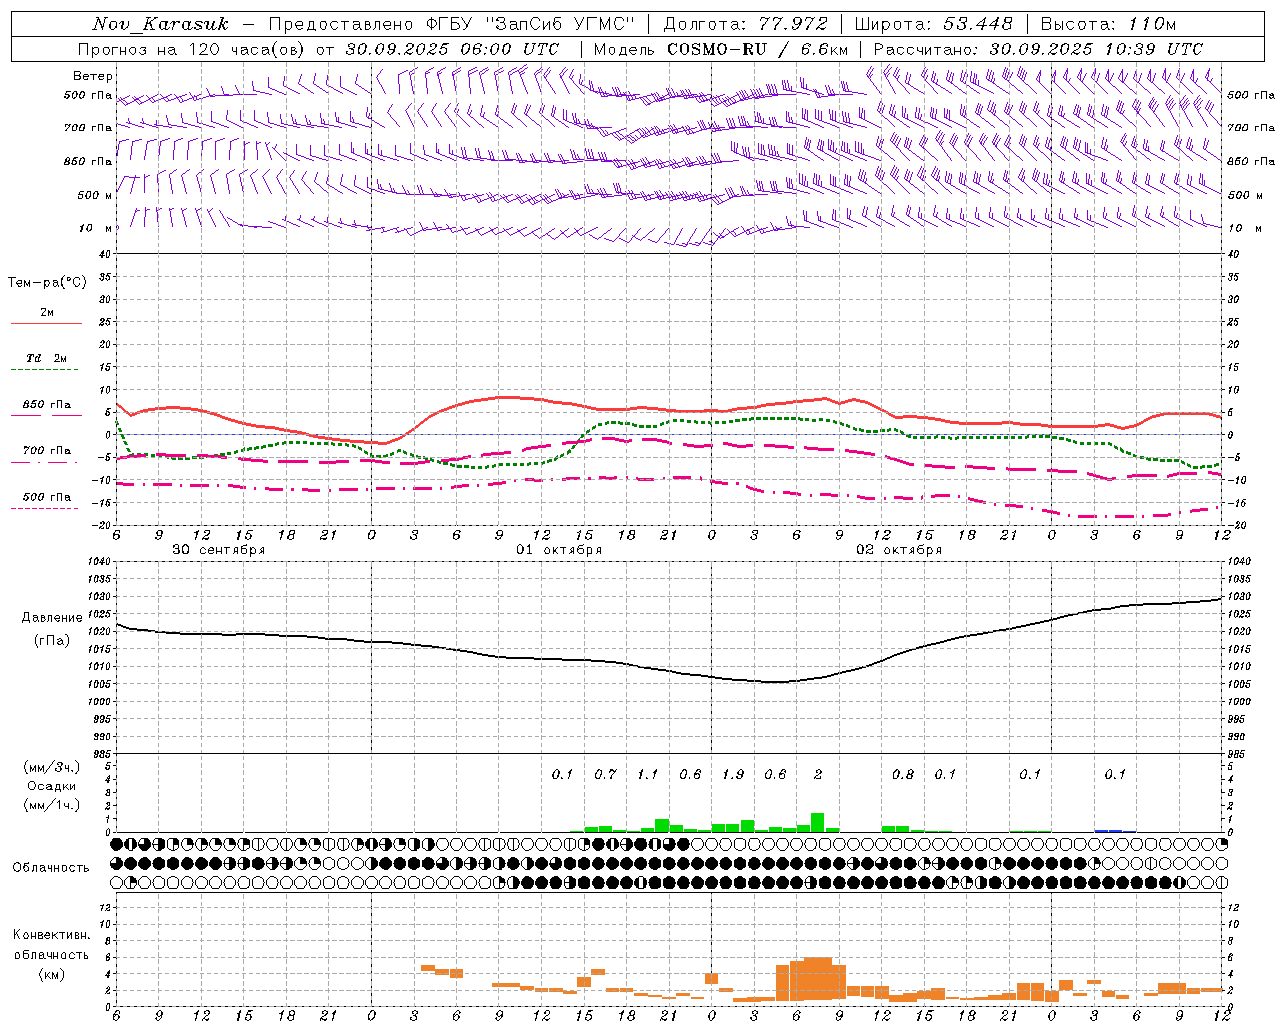Click the 0.7 three-hour precipitation value
This screenshot has width=1280, height=1024.
coord(605,774)
